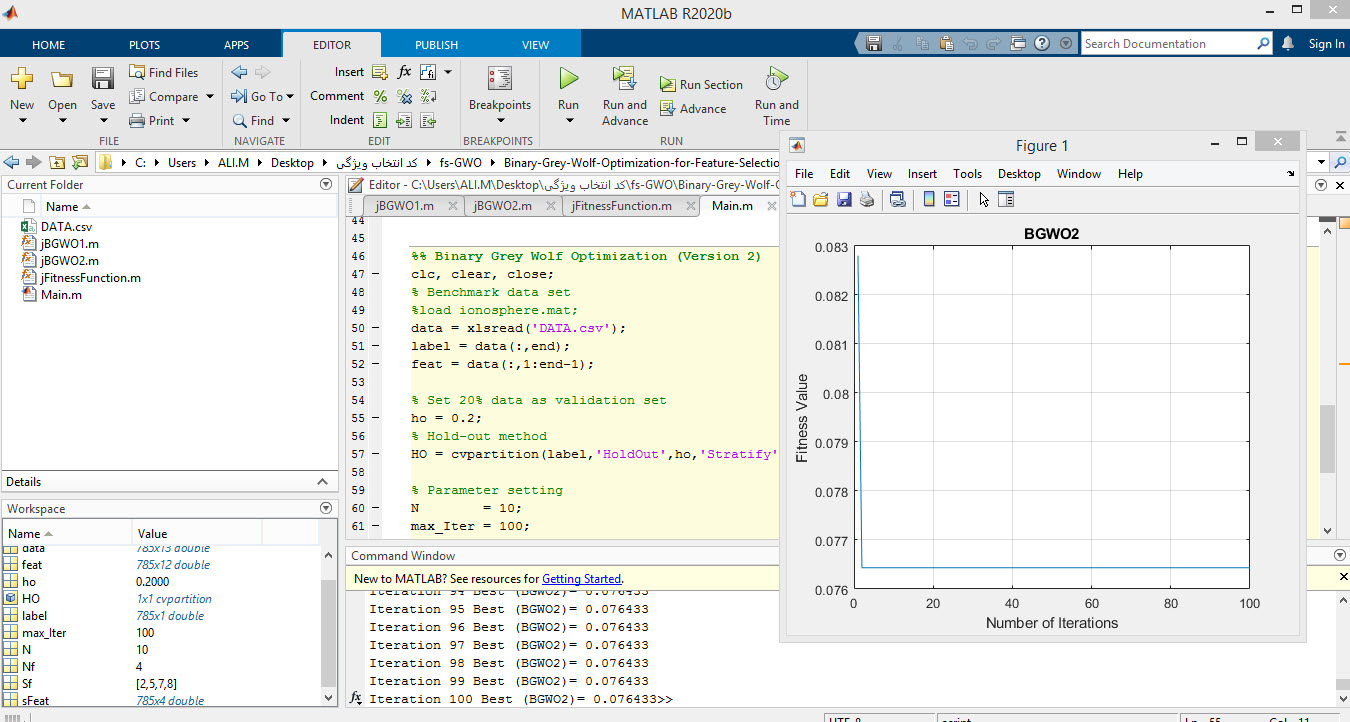Select jBGWO2.m in Current Folder list
Viewport: 1350px width, 722px height.
pos(70,260)
